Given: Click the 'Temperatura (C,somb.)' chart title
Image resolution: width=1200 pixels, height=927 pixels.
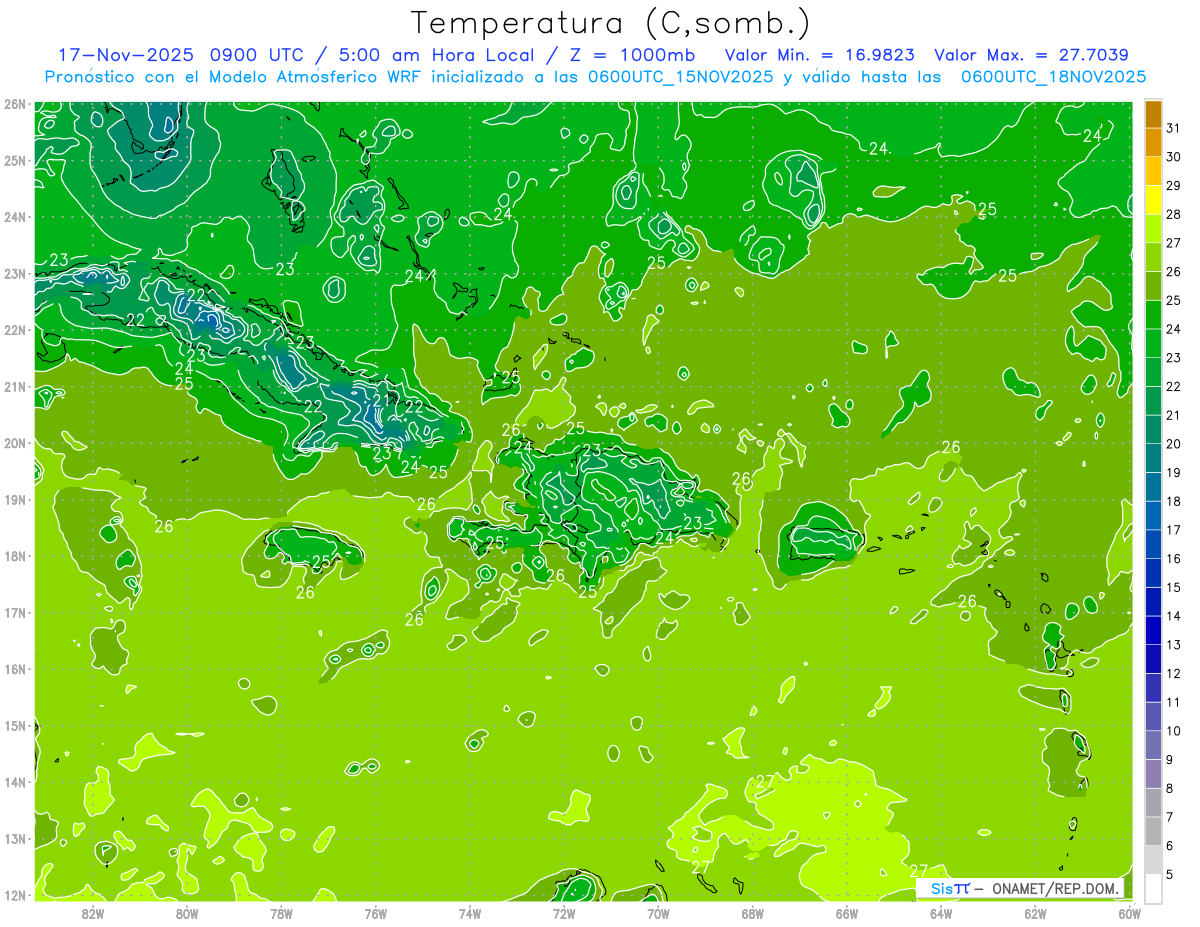Looking at the screenshot, I should [611, 22].
